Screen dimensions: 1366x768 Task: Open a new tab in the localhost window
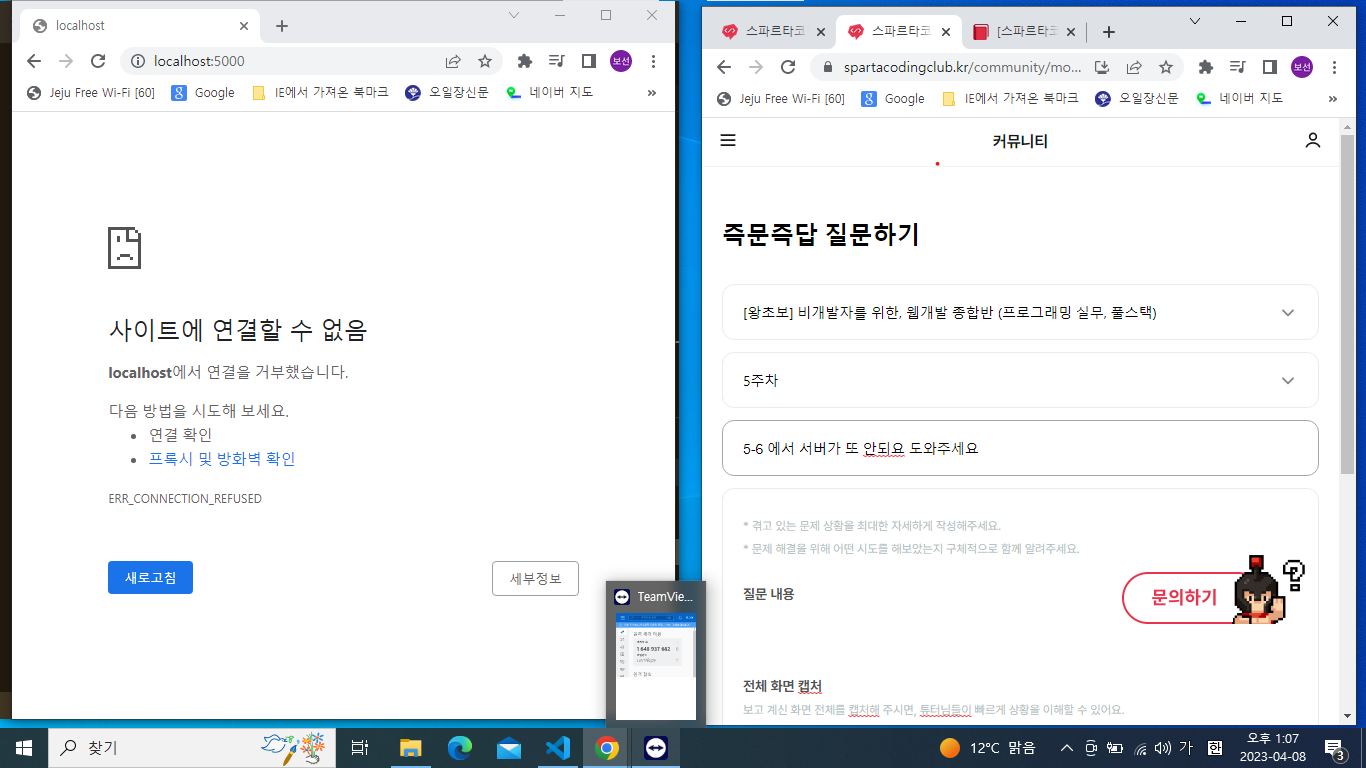(x=282, y=26)
